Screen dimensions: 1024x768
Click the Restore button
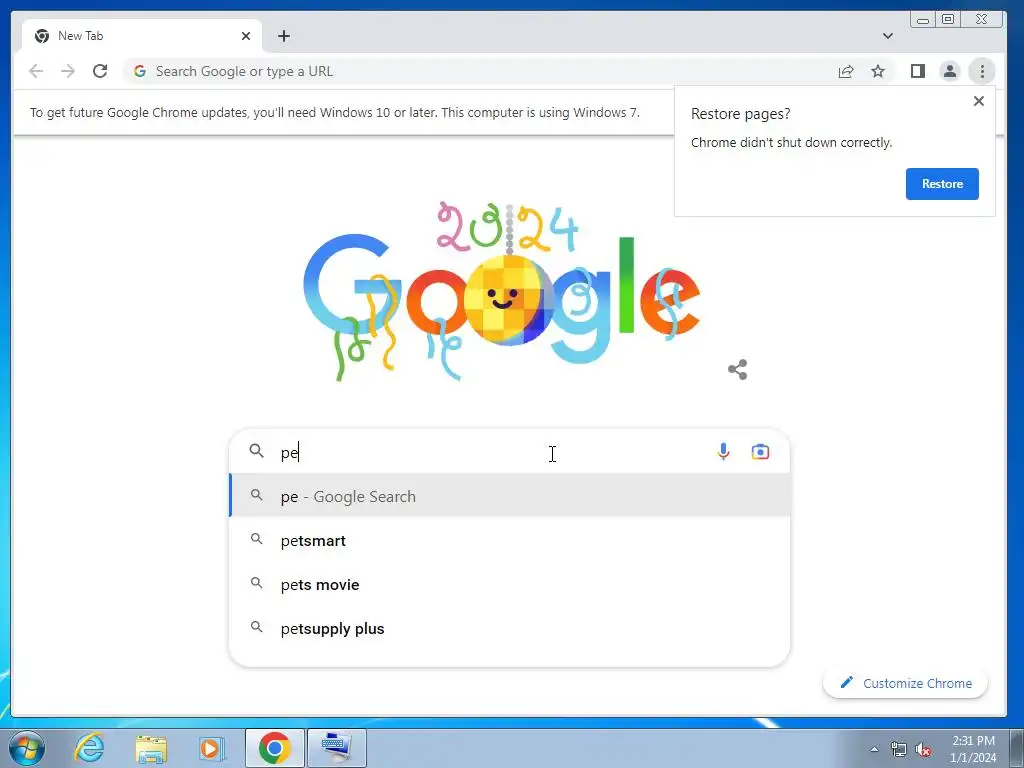click(x=942, y=184)
